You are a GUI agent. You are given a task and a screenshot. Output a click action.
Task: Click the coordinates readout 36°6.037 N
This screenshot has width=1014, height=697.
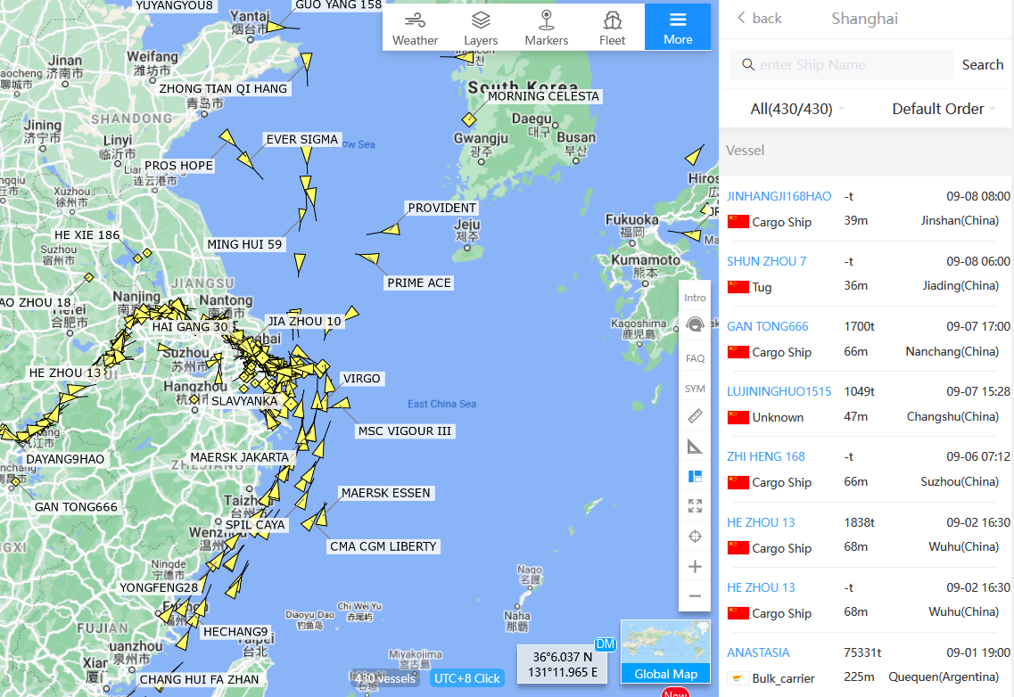click(x=562, y=656)
